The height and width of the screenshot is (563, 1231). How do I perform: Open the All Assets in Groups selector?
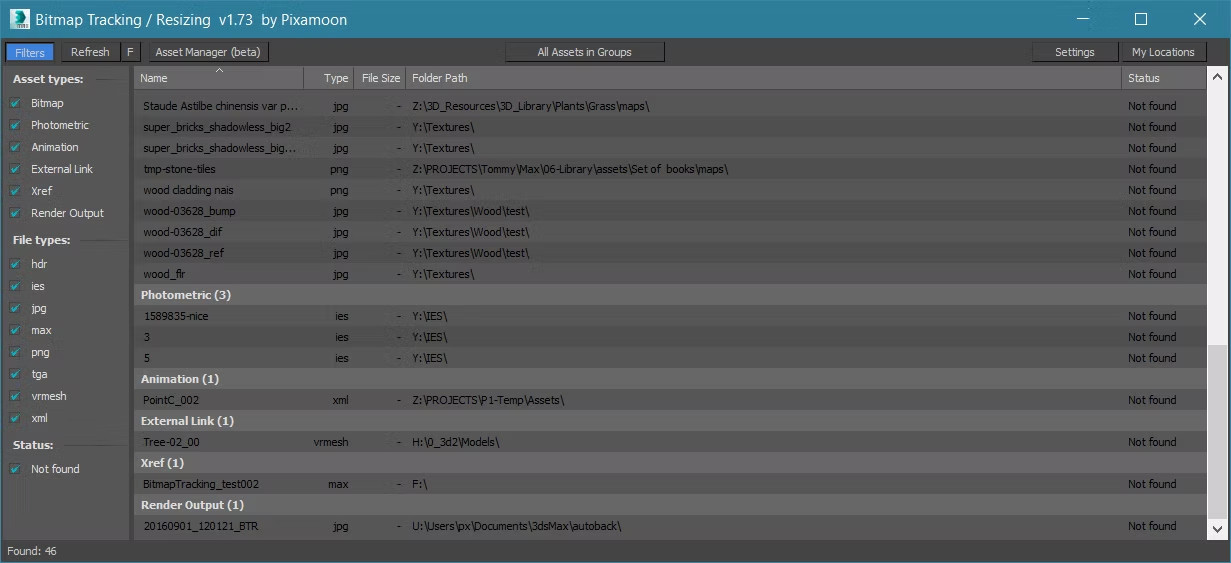pyautogui.click(x=585, y=52)
